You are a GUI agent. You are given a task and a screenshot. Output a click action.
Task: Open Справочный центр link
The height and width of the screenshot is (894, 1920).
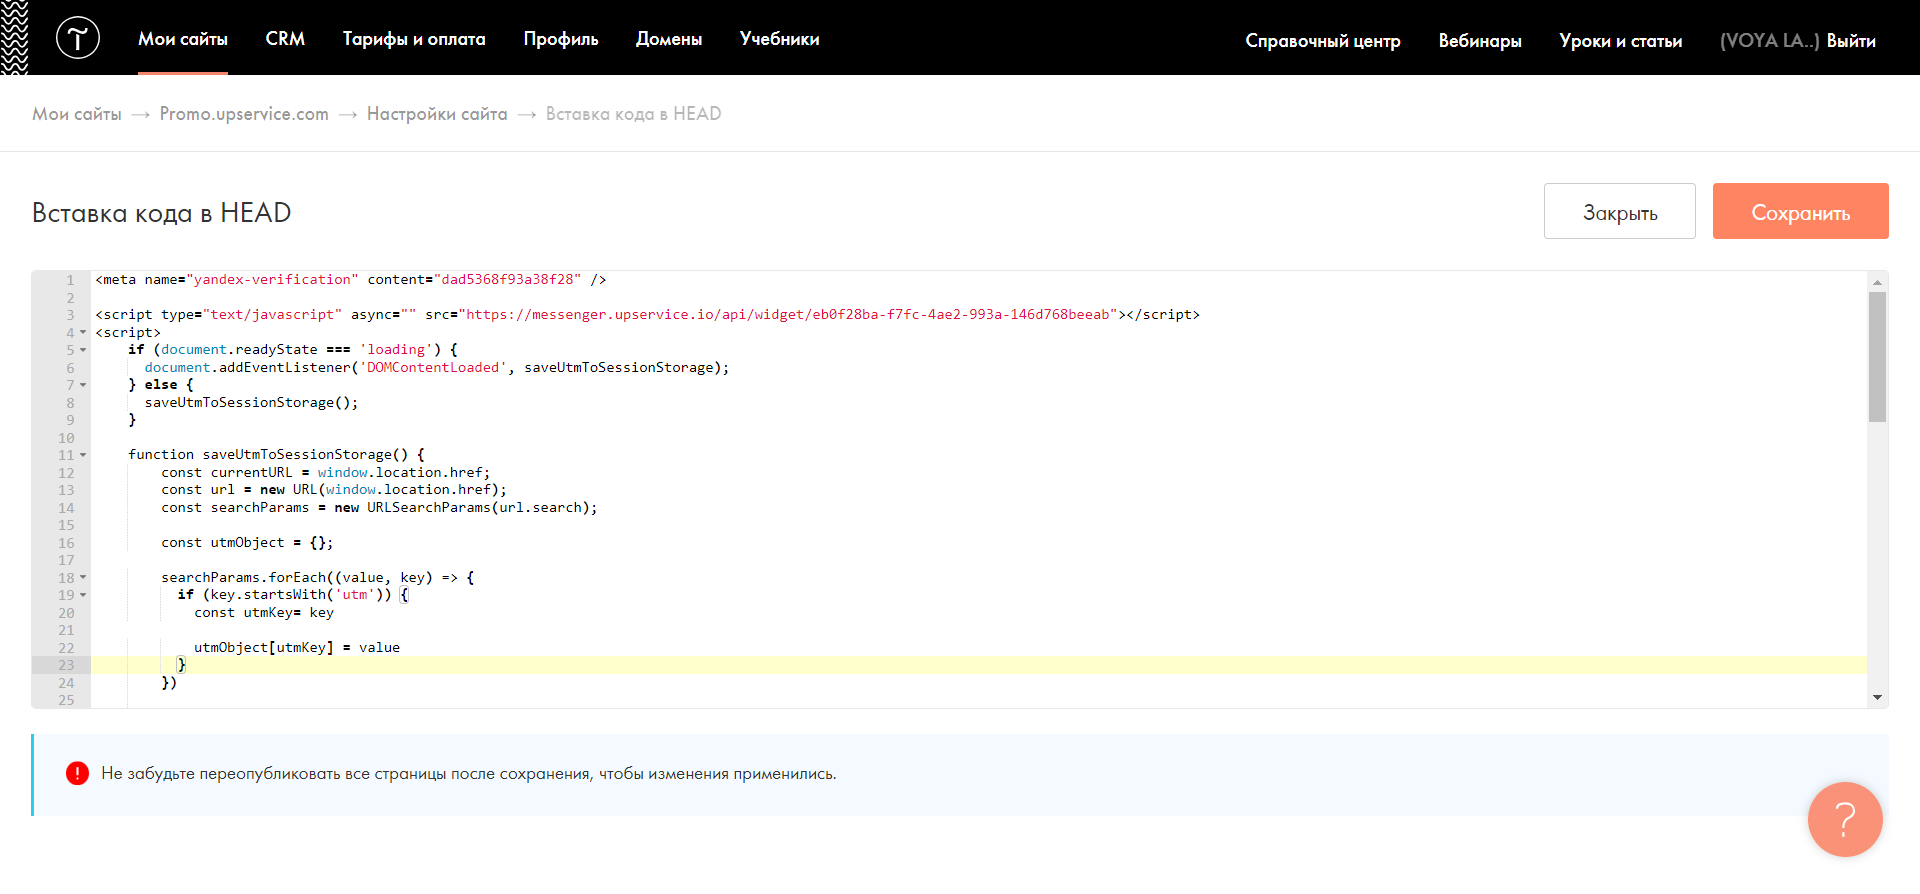click(1323, 41)
